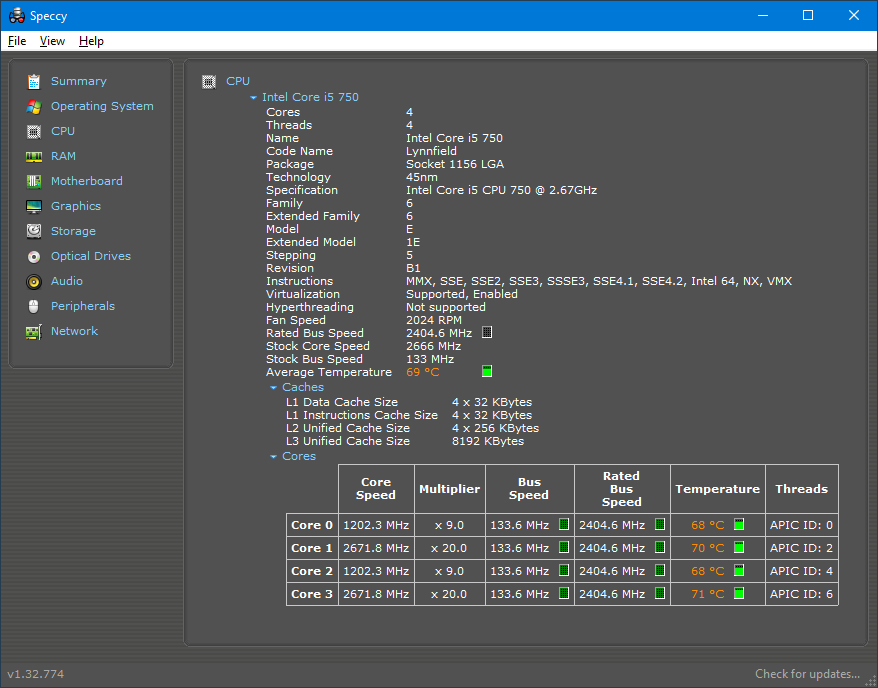Click Core 3 temperature indicator icon
This screenshot has width=878, height=688.
739,593
